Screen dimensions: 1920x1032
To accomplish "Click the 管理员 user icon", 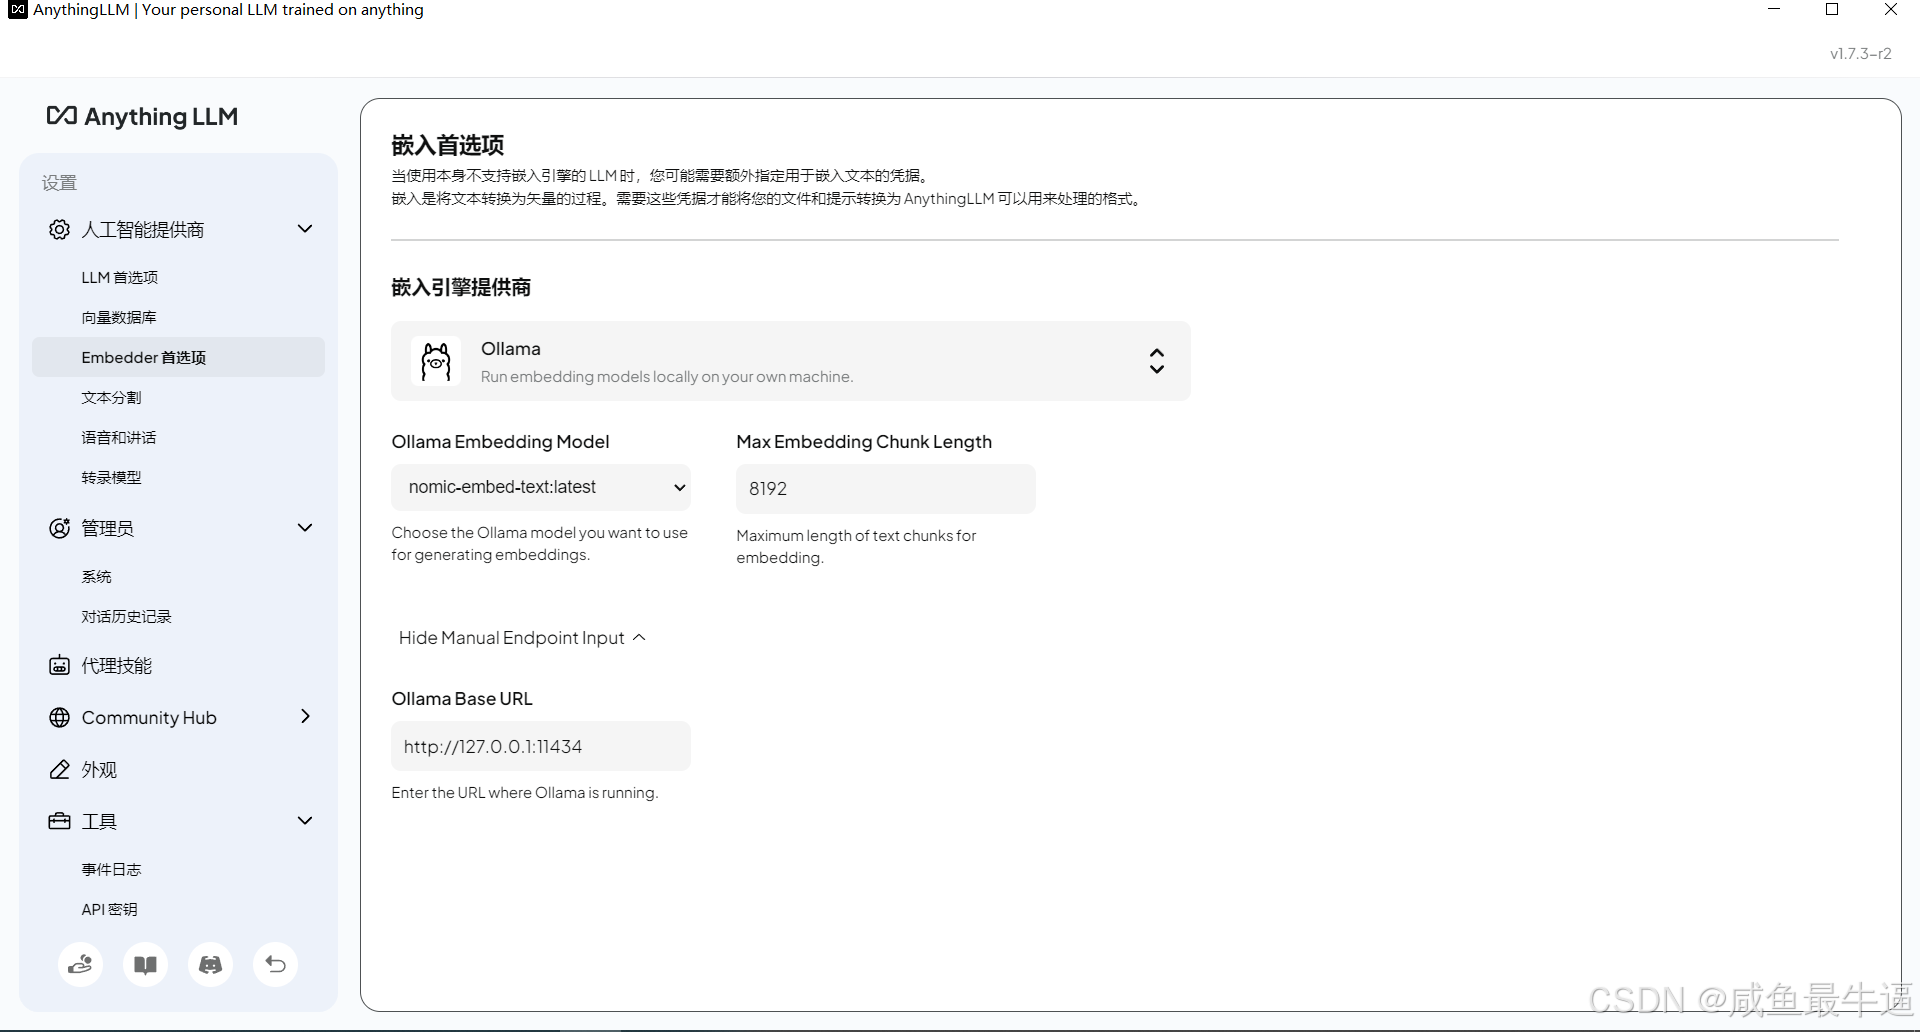I will [x=59, y=528].
